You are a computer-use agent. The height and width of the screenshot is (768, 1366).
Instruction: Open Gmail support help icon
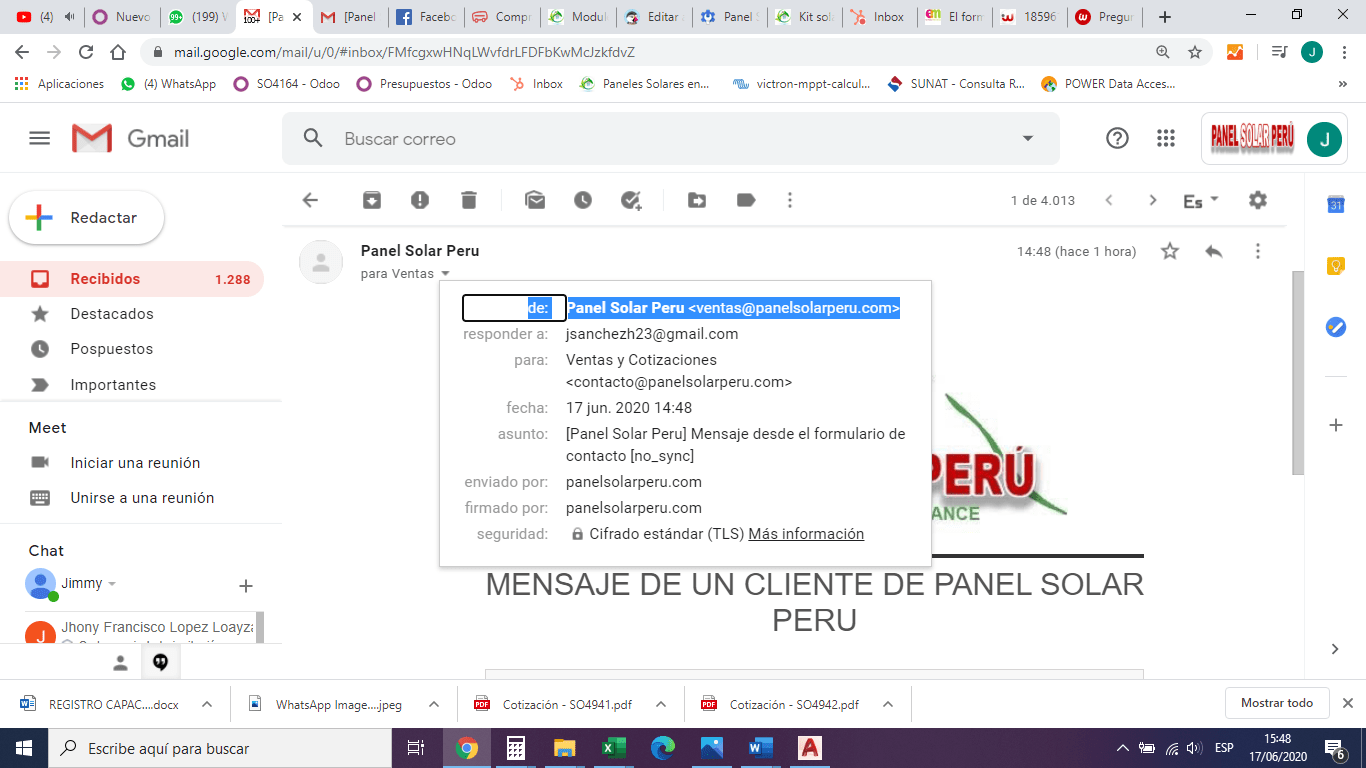pos(1117,139)
